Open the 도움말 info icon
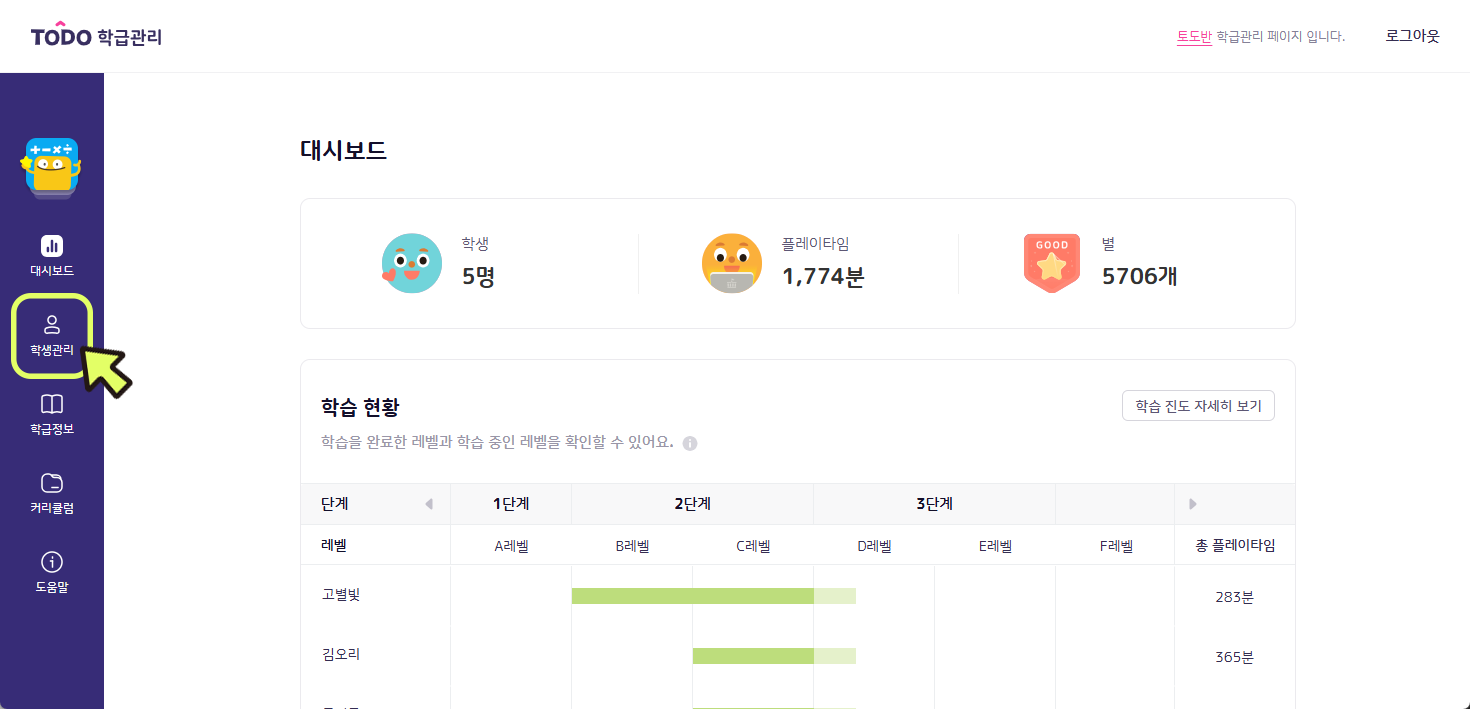Screen dimensions: 1470x709 click(x=52, y=562)
